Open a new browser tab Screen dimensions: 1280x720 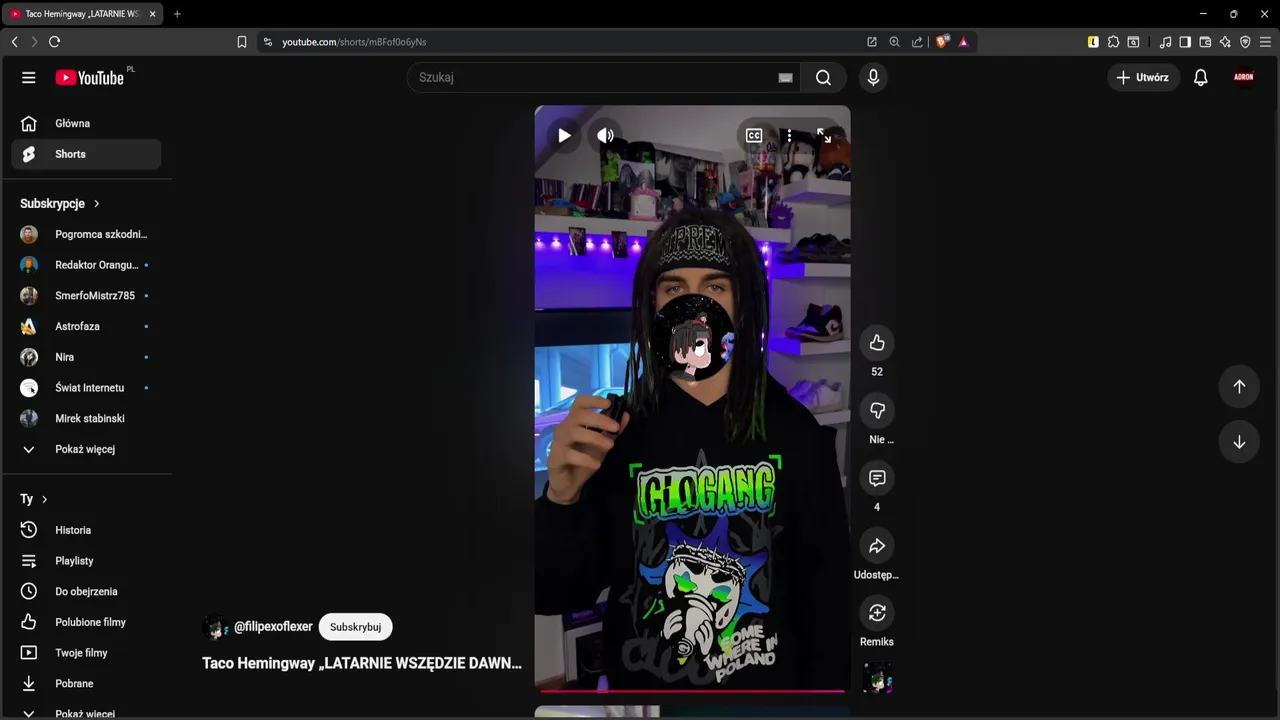[x=177, y=14]
